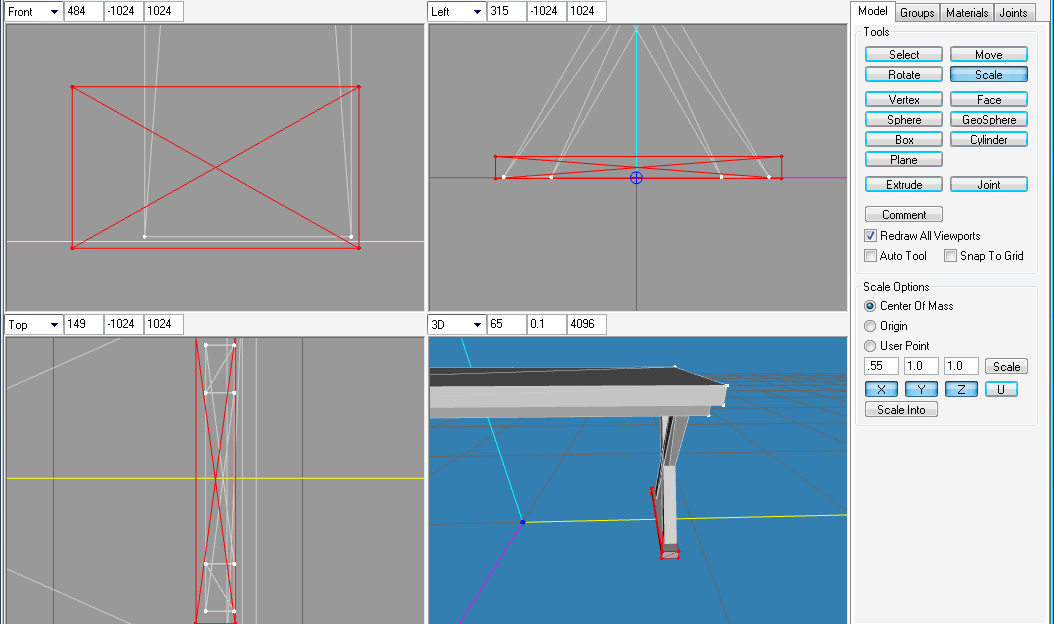Viewport: 1054px width, 624px height.
Task: Switch to the Materials tab
Action: click(967, 12)
